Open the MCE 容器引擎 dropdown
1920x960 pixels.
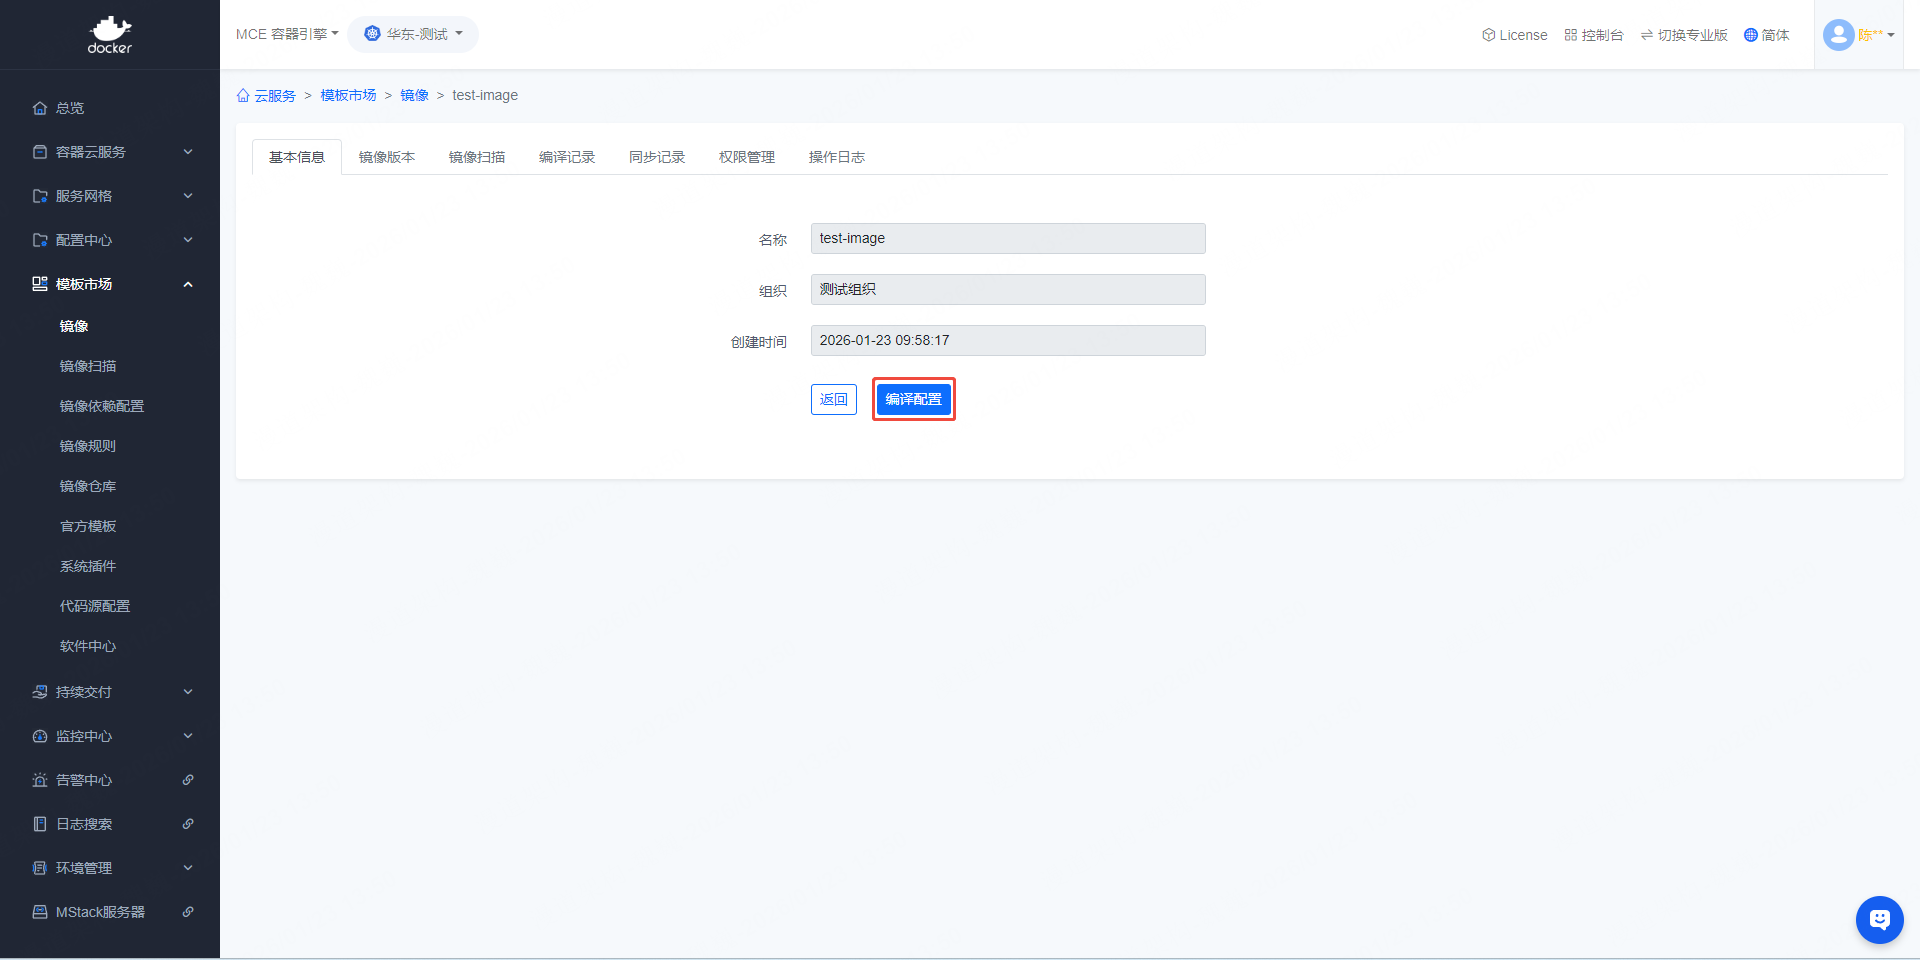point(287,34)
